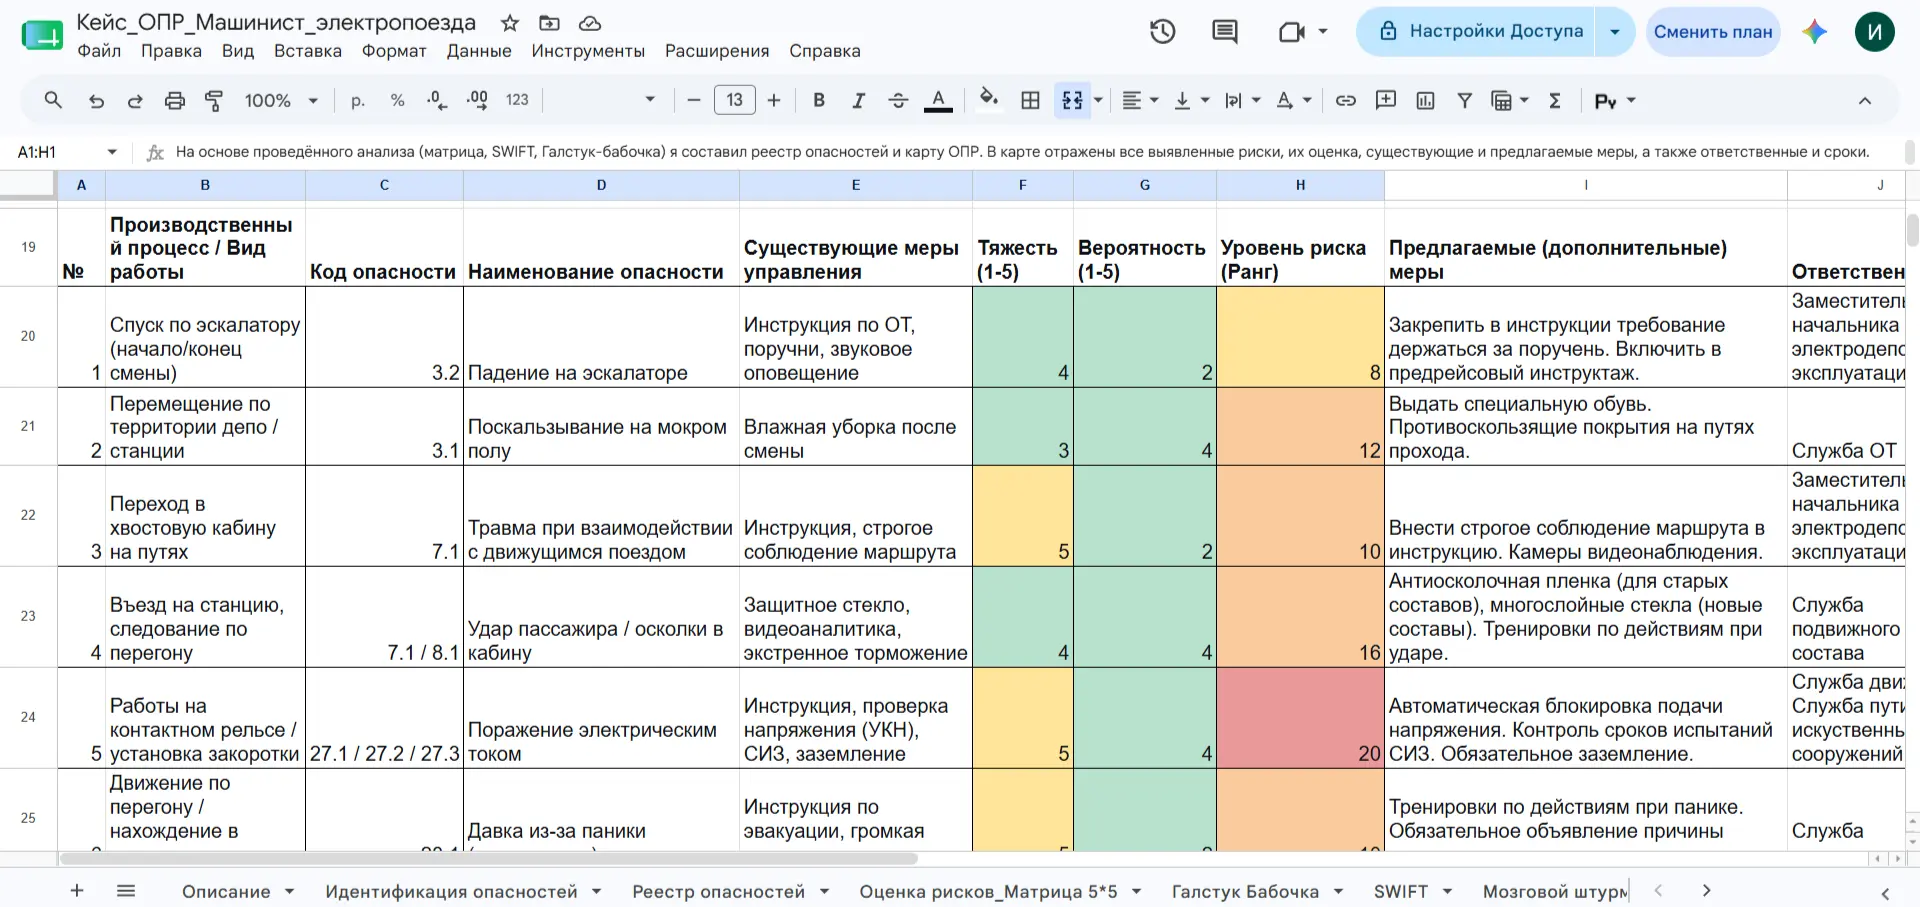Collapse the toolbar with the up chevron
The width and height of the screenshot is (1920, 907).
1865,100
